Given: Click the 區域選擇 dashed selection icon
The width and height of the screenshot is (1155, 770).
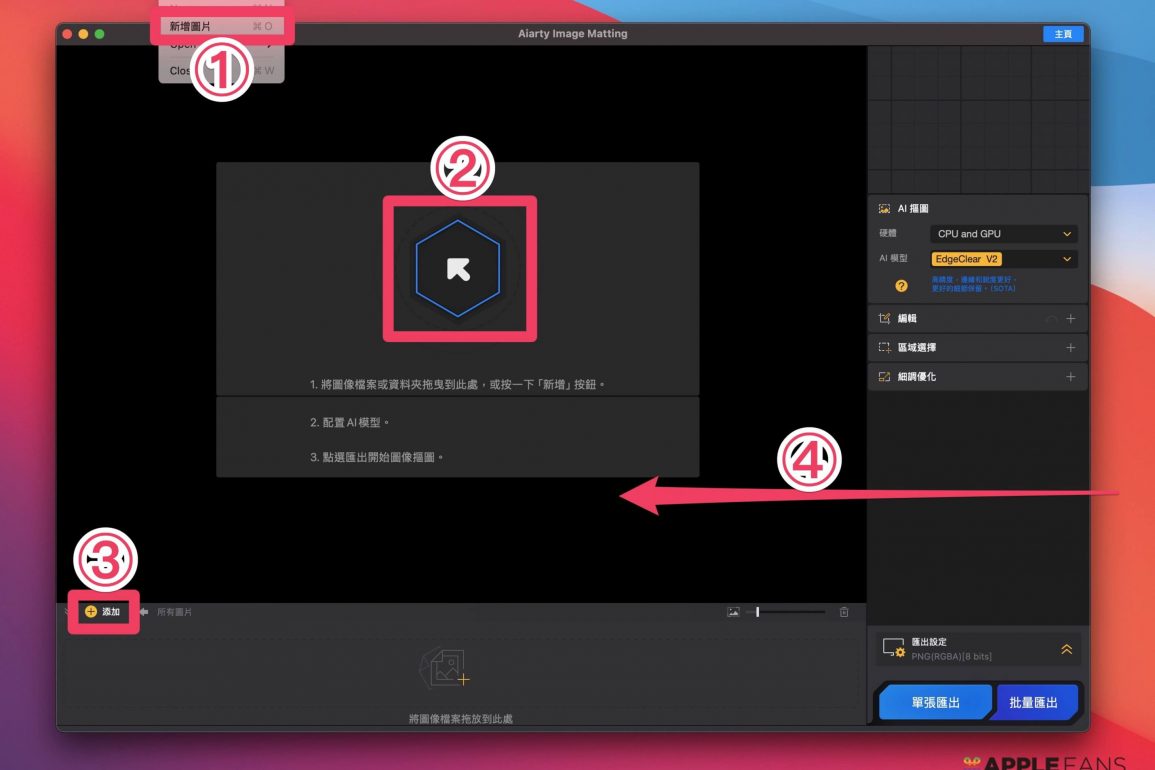Looking at the screenshot, I should [884, 348].
